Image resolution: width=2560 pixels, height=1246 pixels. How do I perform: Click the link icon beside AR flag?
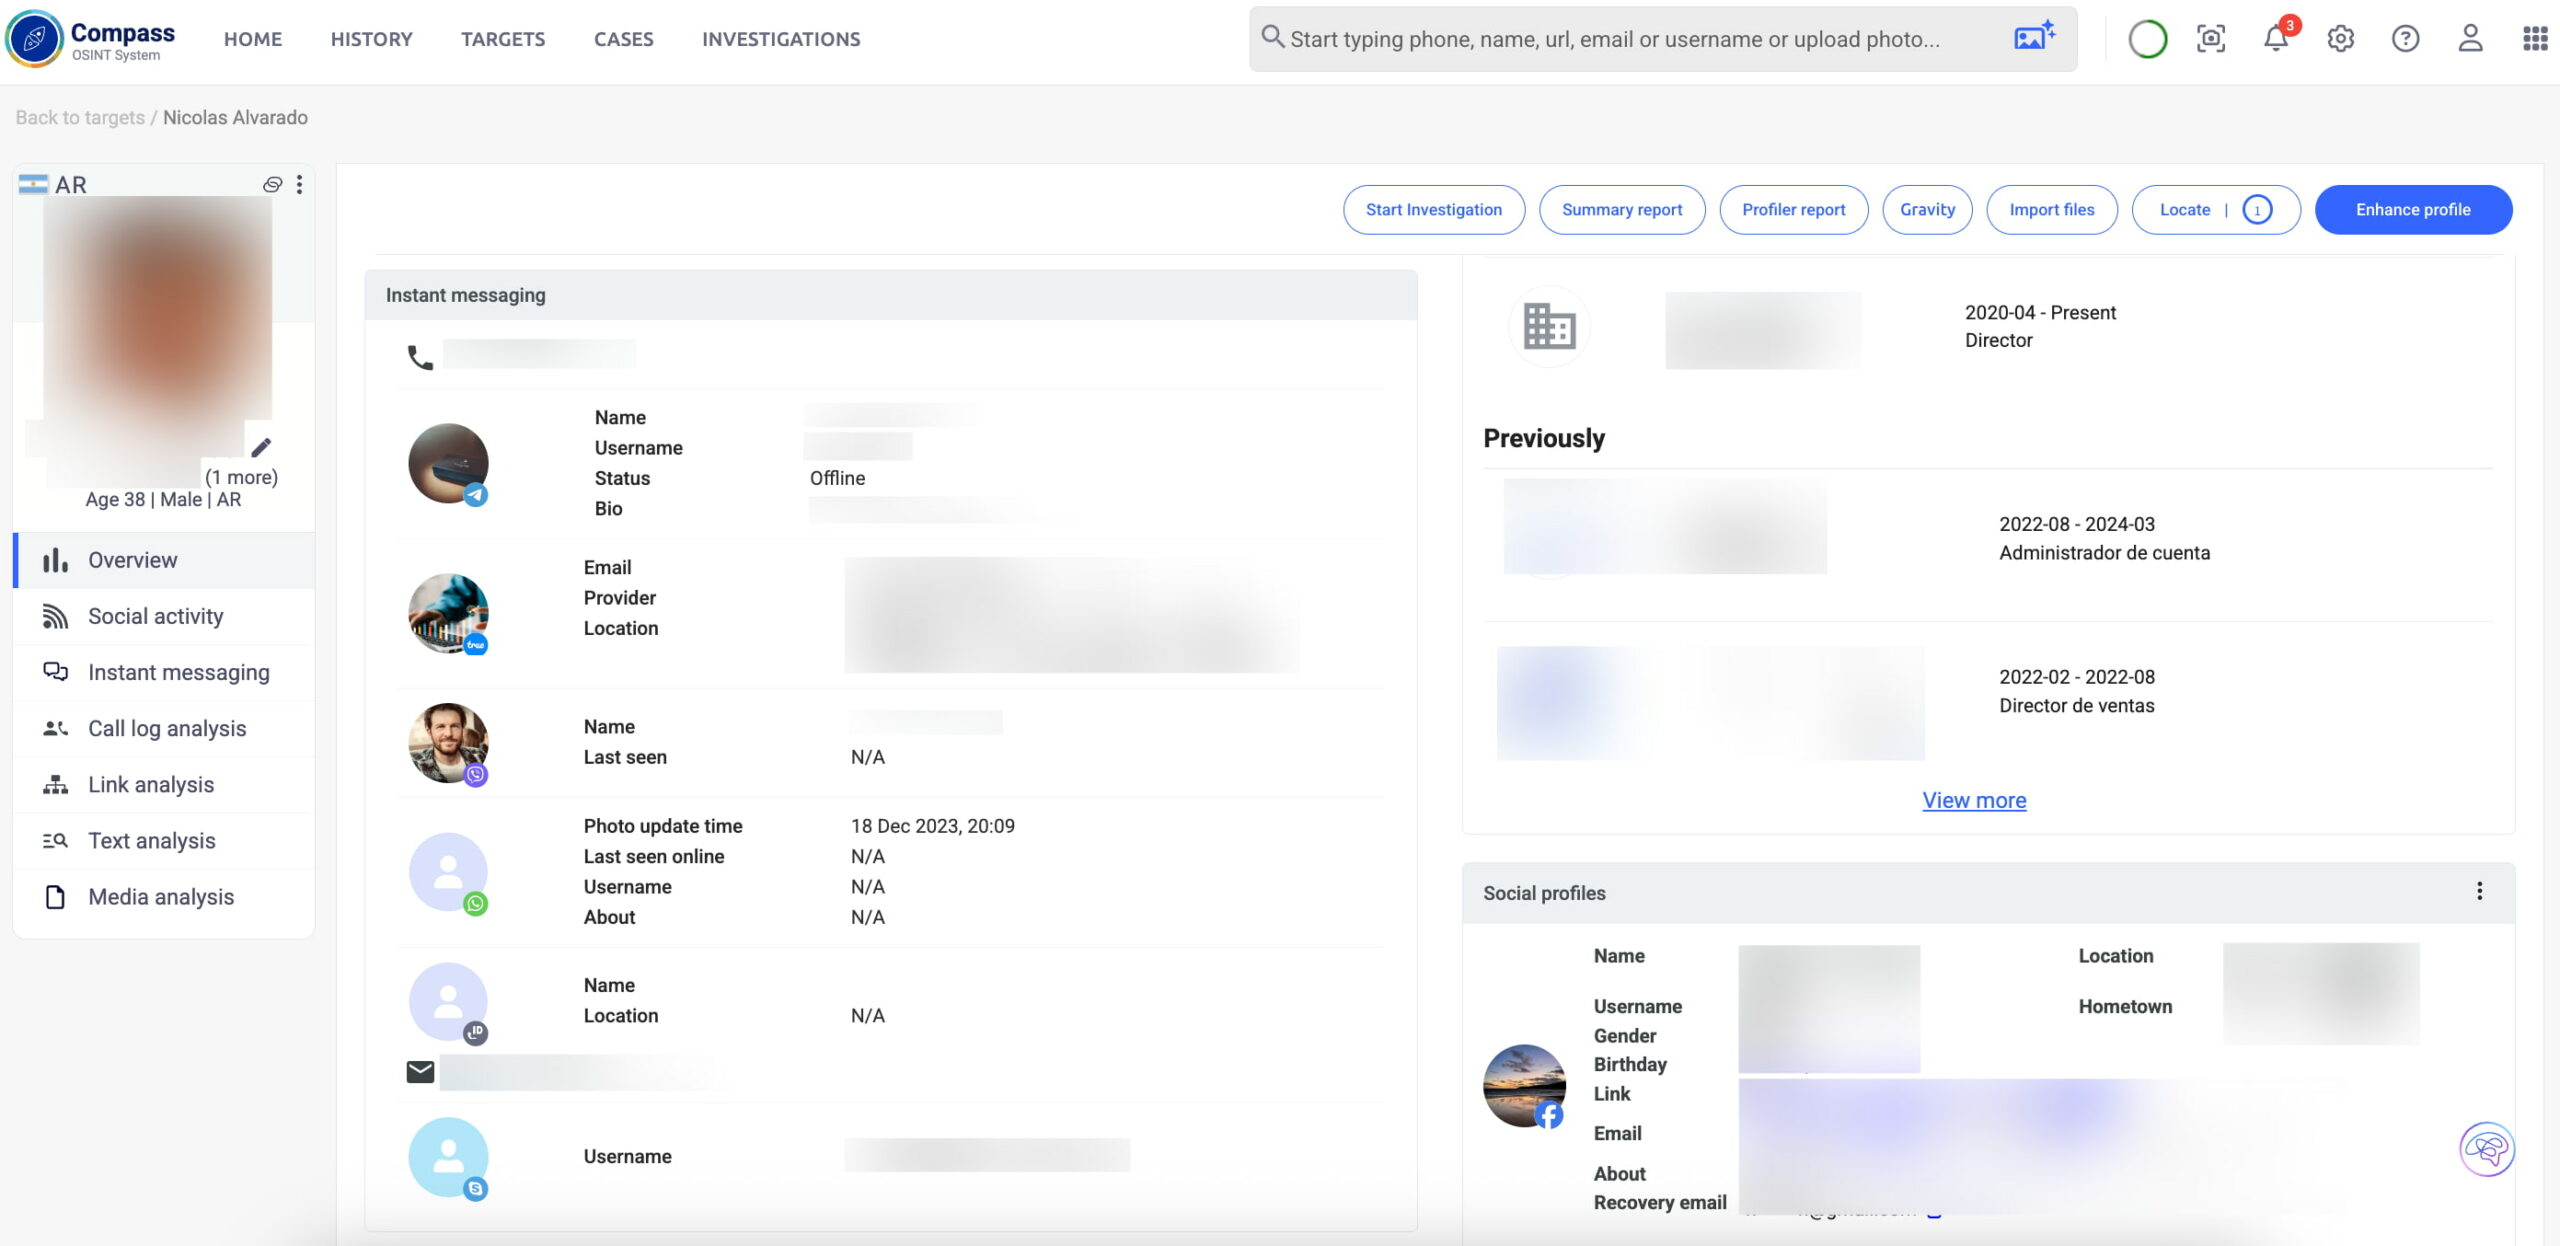tap(272, 185)
